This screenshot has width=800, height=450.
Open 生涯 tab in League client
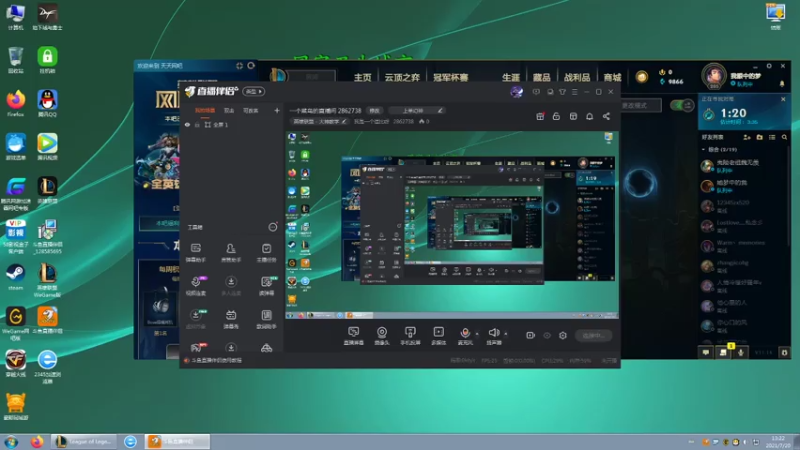[x=510, y=78]
